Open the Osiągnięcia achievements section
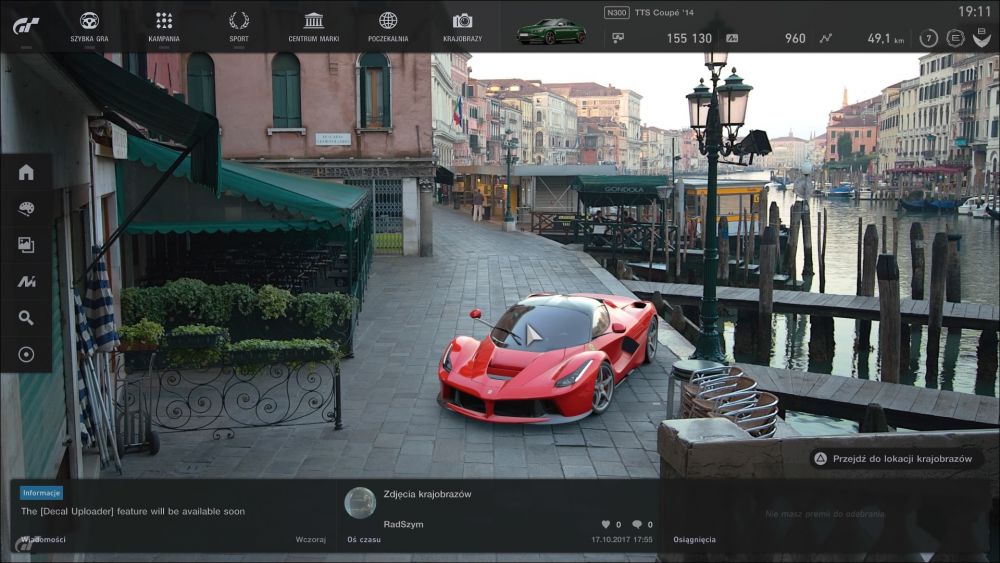Viewport: 1000px width, 563px height. pyautogui.click(x=695, y=539)
